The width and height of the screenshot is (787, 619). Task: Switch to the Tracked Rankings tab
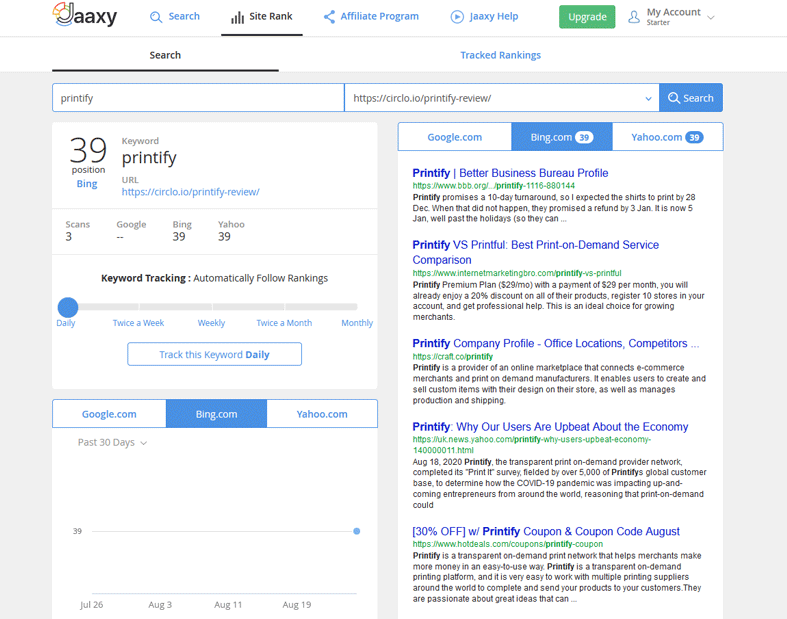click(500, 55)
